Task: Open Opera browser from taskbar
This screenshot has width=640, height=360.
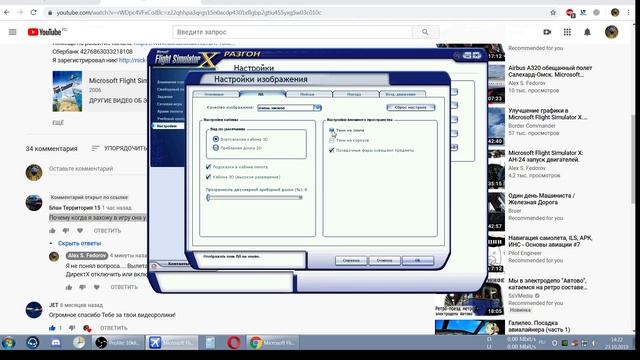Action: pos(233,342)
